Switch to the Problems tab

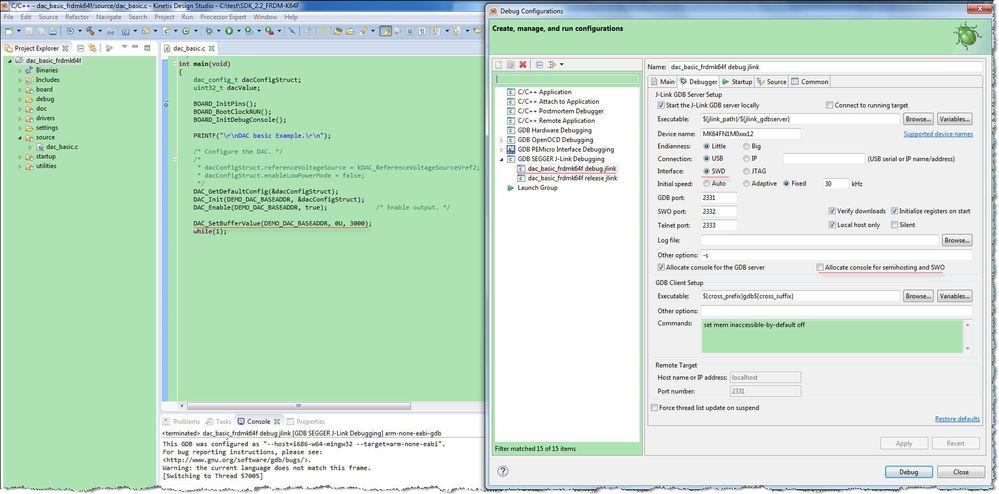(x=182, y=421)
